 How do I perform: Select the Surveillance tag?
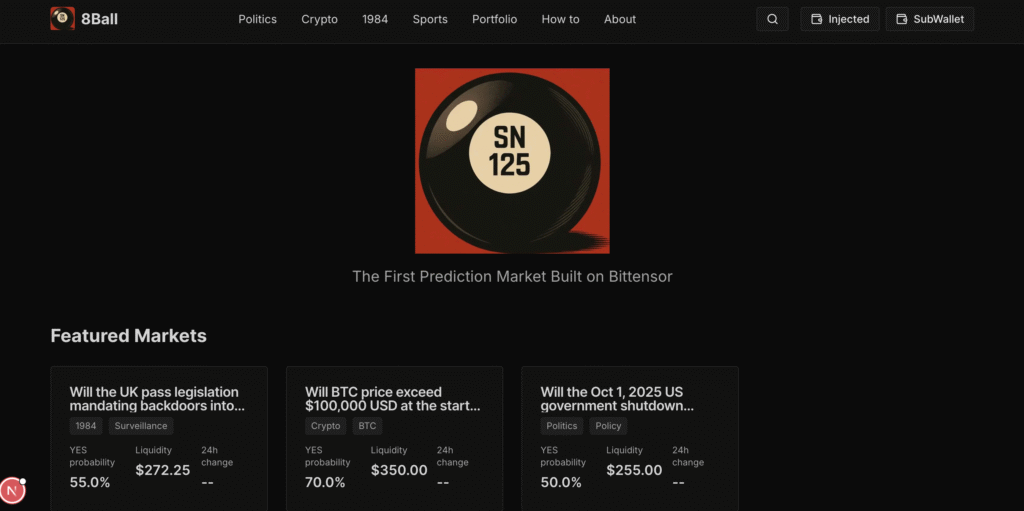(x=141, y=426)
